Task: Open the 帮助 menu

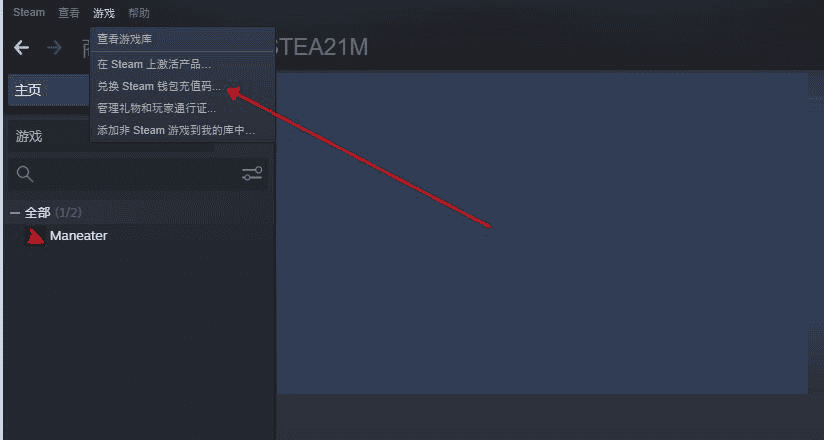Action: [139, 13]
